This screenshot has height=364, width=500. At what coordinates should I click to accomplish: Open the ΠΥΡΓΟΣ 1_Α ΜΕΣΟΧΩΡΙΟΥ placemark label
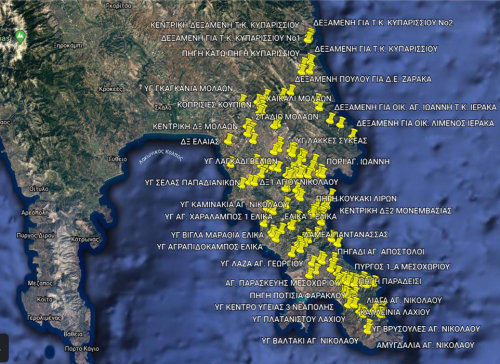[x=402, y=267]
